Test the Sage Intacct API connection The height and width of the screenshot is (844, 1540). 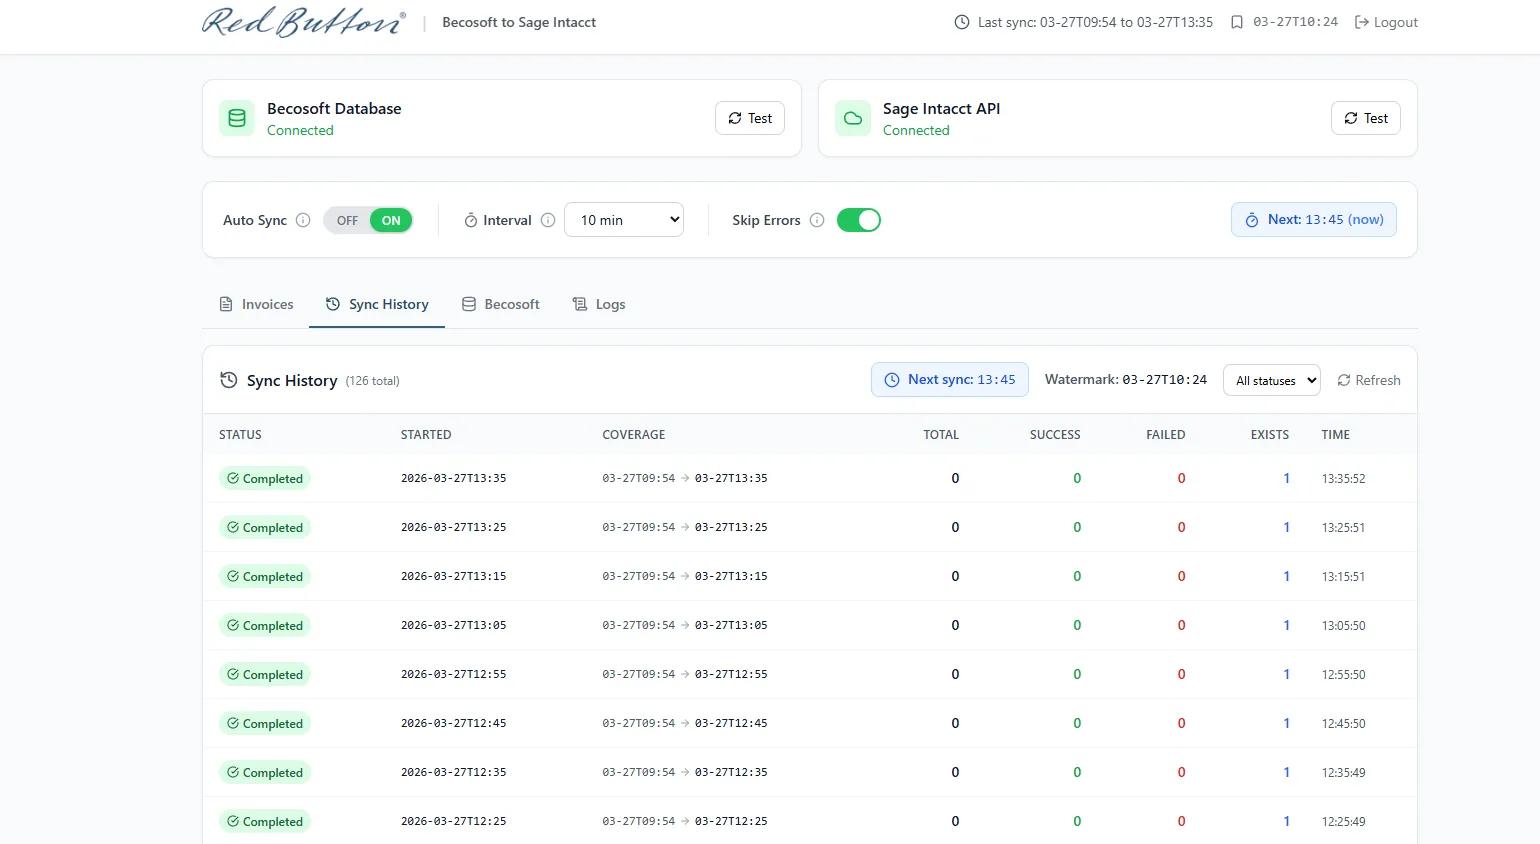click(x=1365, y=118)
